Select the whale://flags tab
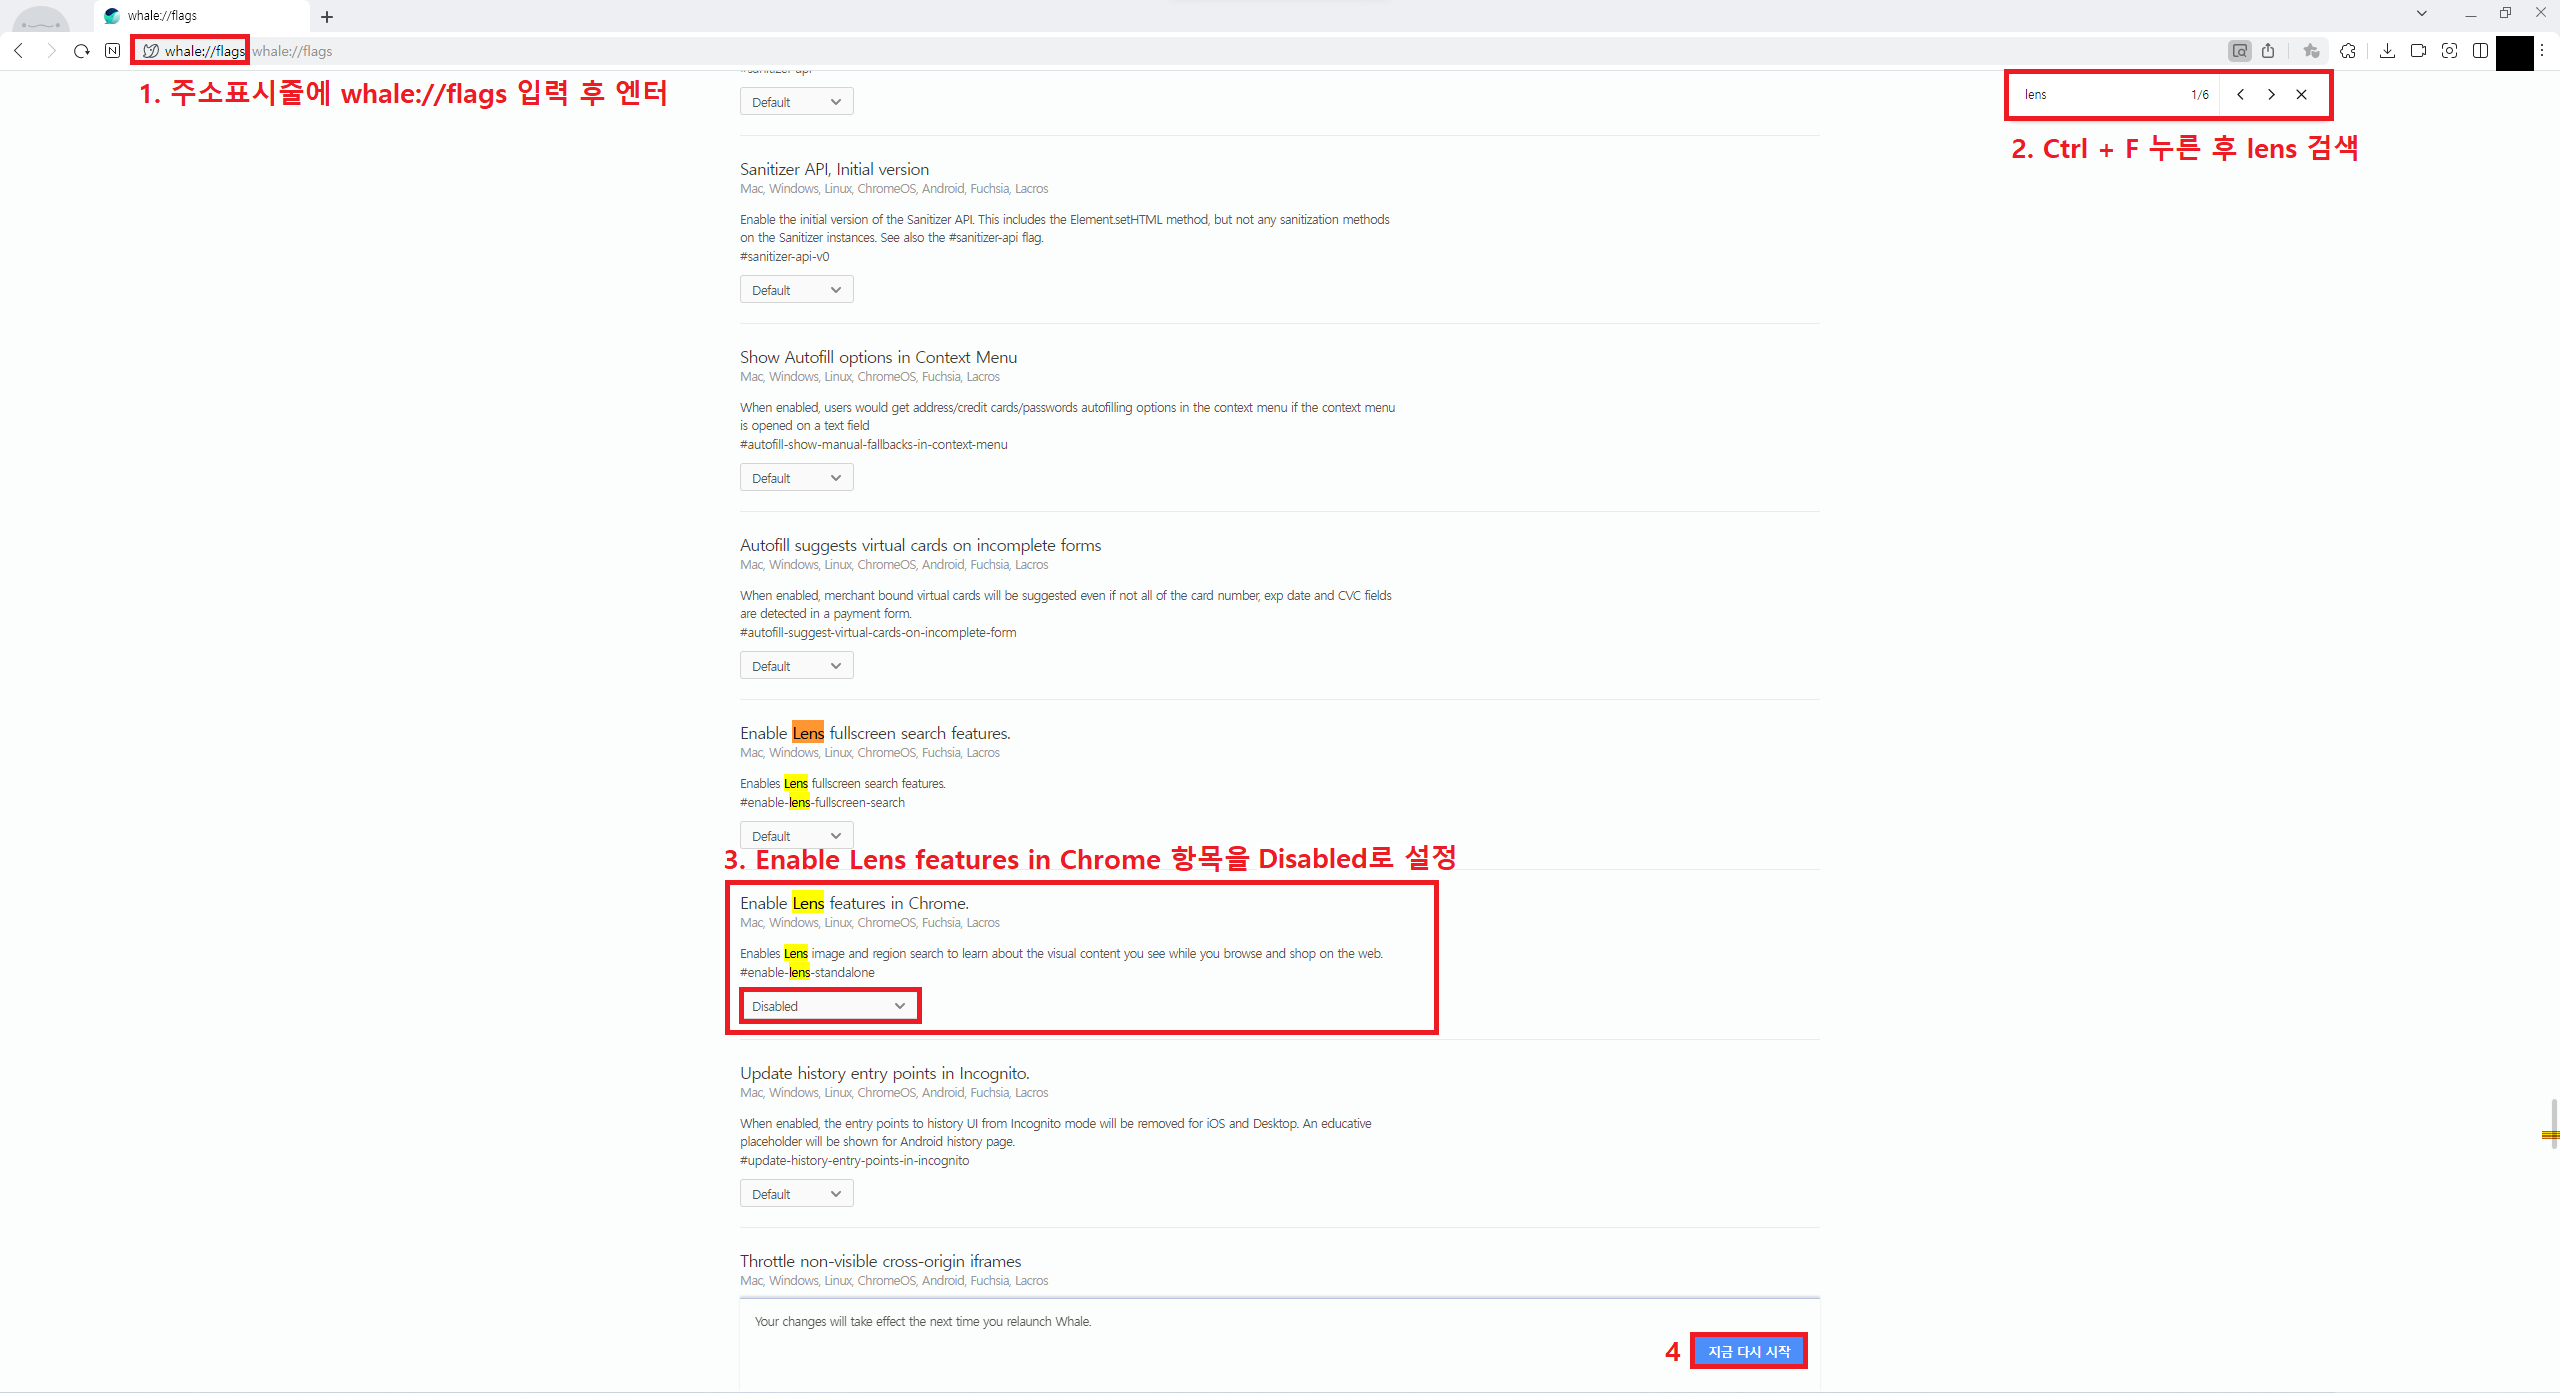The image size is (2560, 1393). 200,16
